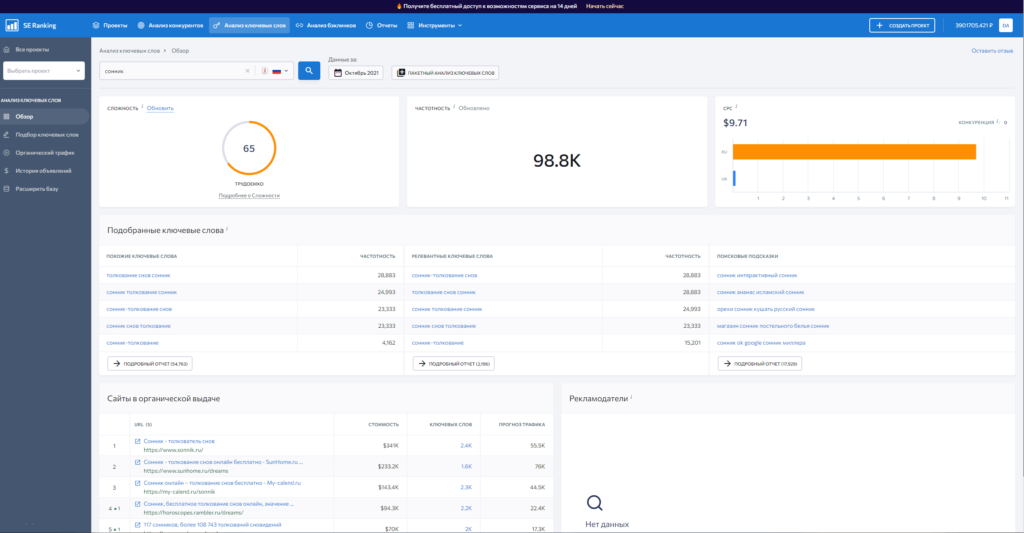Open keyword сонник интерактивный сонник
This screenshot has height=533, width=1024.
click(757, 276)
